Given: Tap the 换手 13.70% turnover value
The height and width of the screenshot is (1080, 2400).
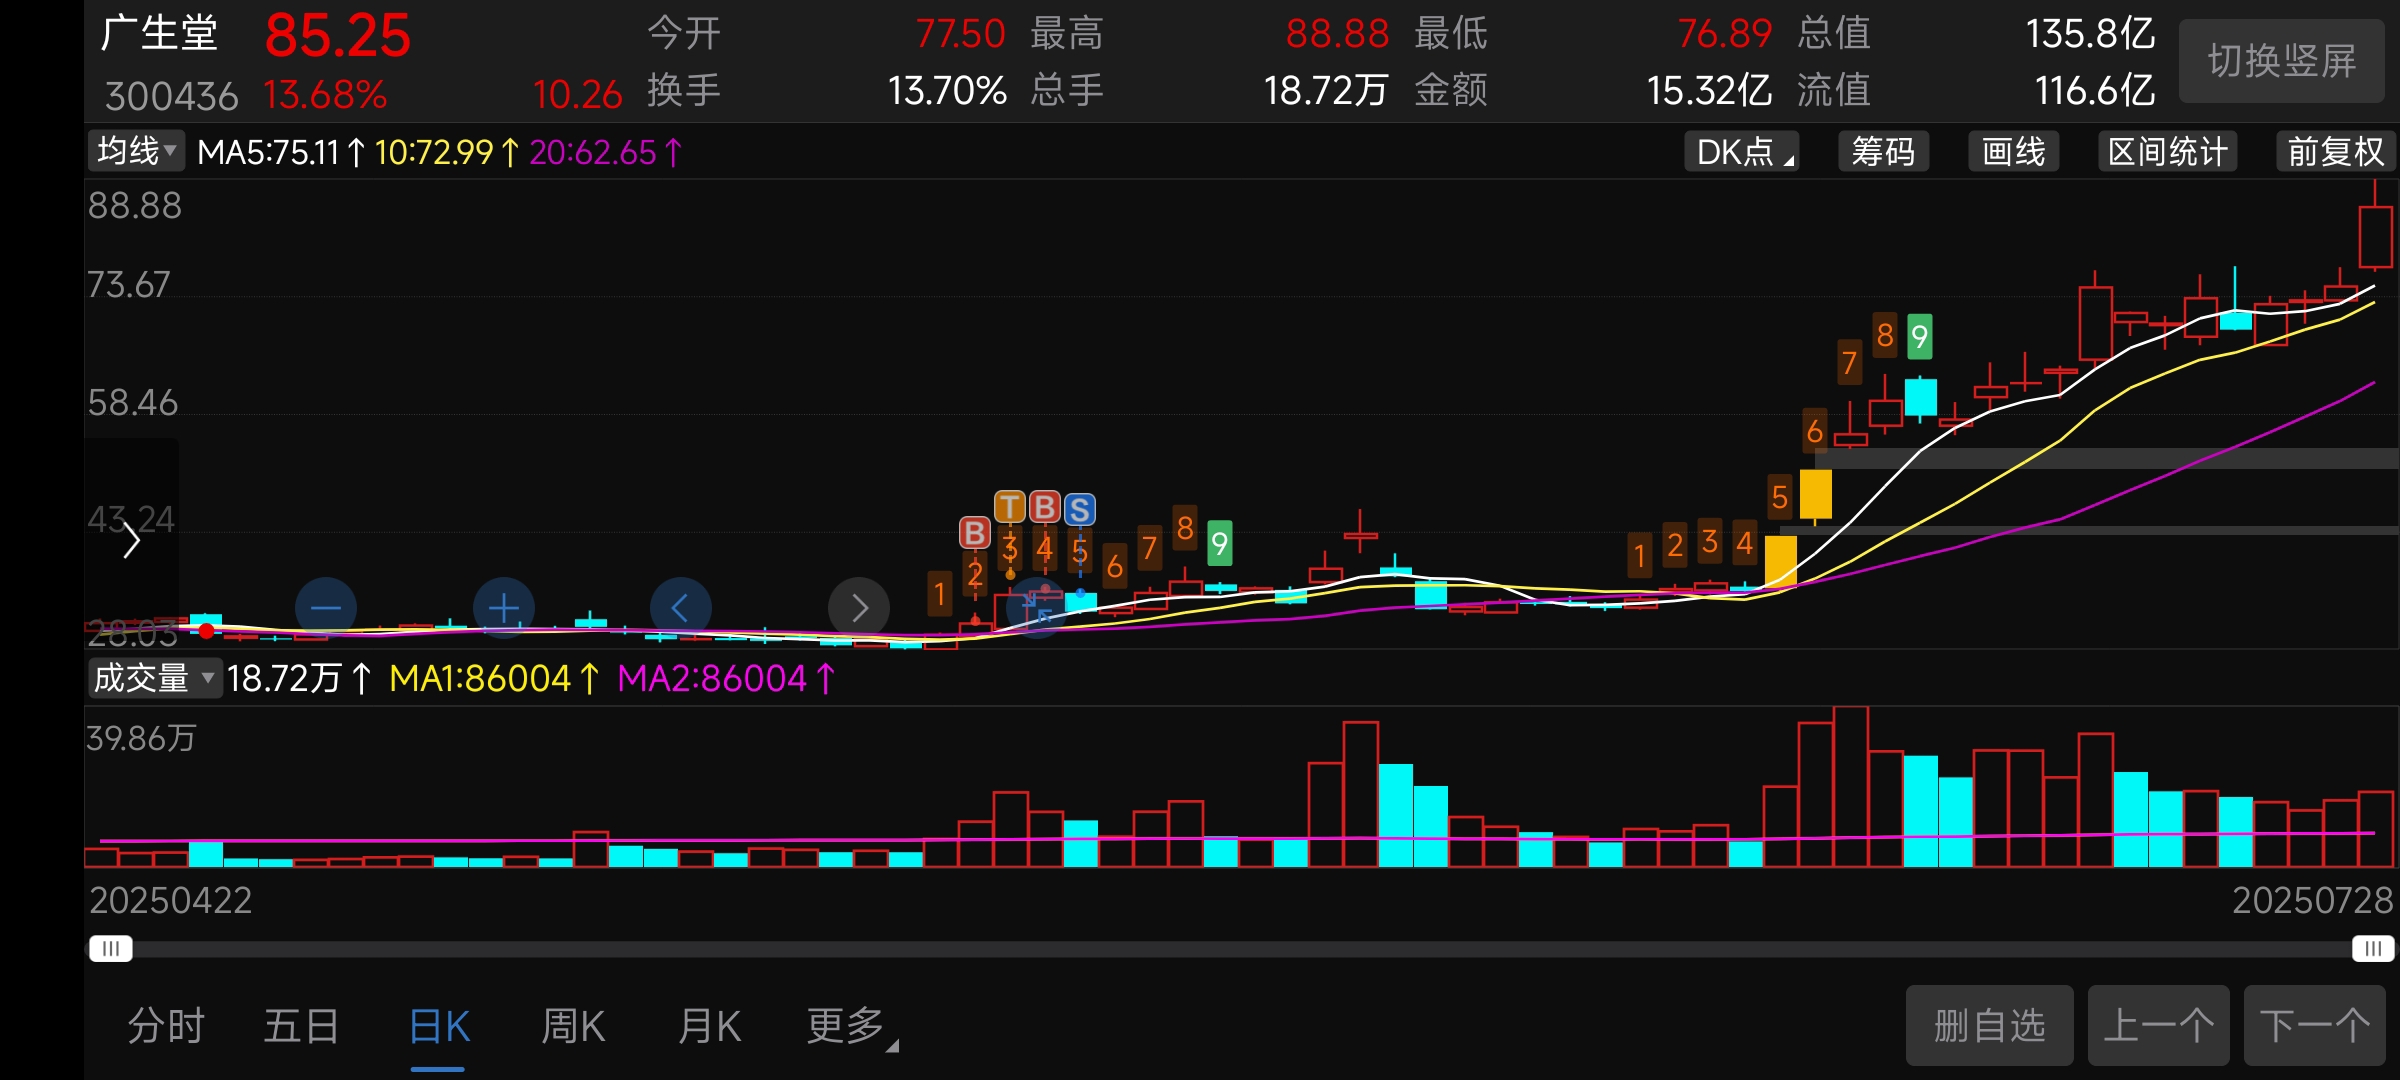Looking at the screenshot, I should pyautogui.click(x=946, y=91).
